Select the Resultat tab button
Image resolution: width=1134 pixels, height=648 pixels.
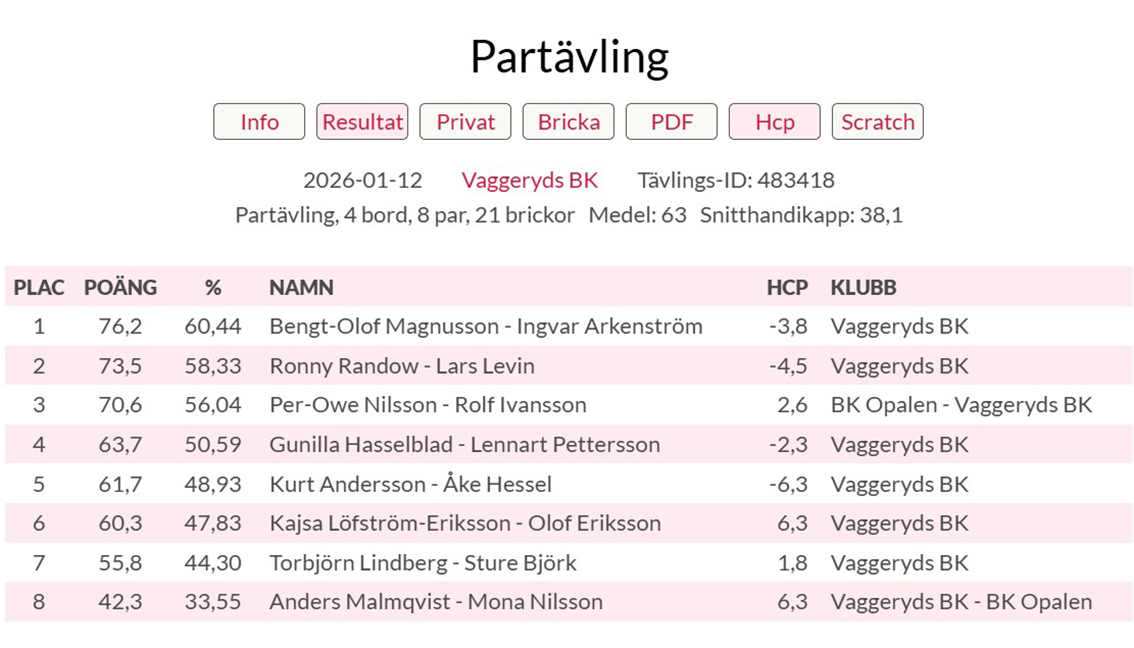point(362,122)
